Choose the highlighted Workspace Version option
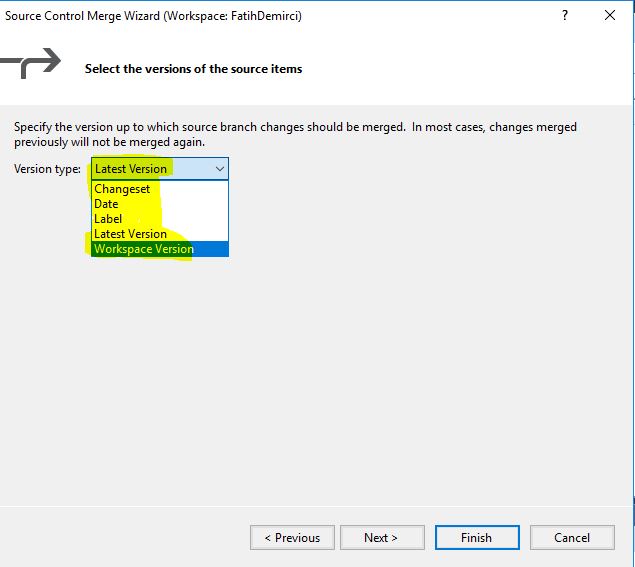Viewport: 635px width, 567px height. point(160,249)
